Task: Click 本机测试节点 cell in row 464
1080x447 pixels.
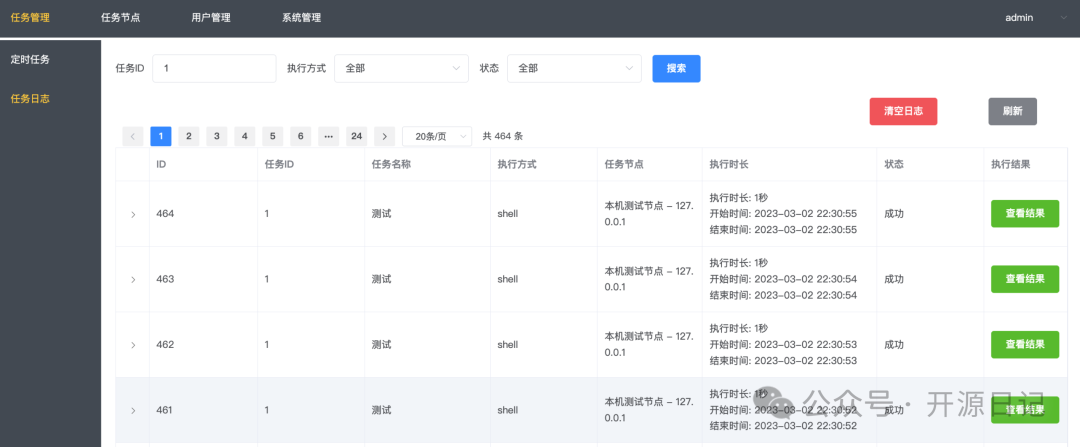Action: pyautogui.click(x=649, y=214)
